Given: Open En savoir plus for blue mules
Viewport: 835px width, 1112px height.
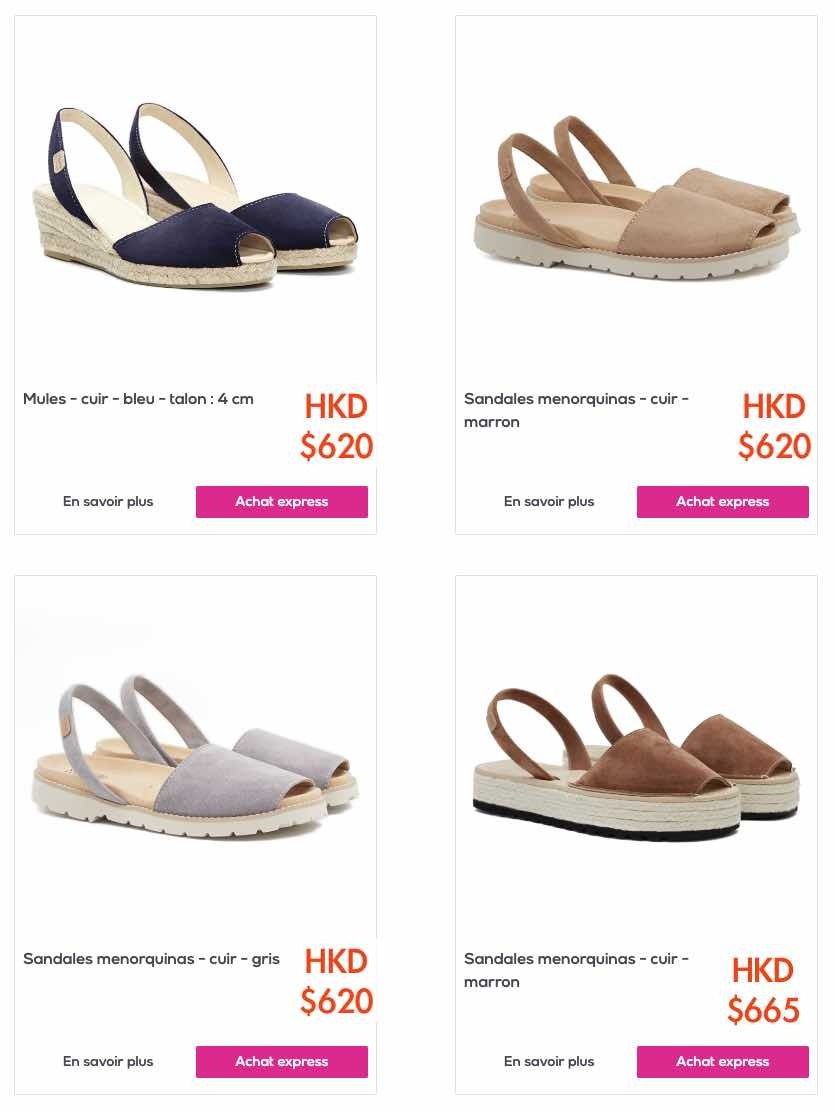Looking at the screenshot, I should pyautogui.click(x=108, y=501).
